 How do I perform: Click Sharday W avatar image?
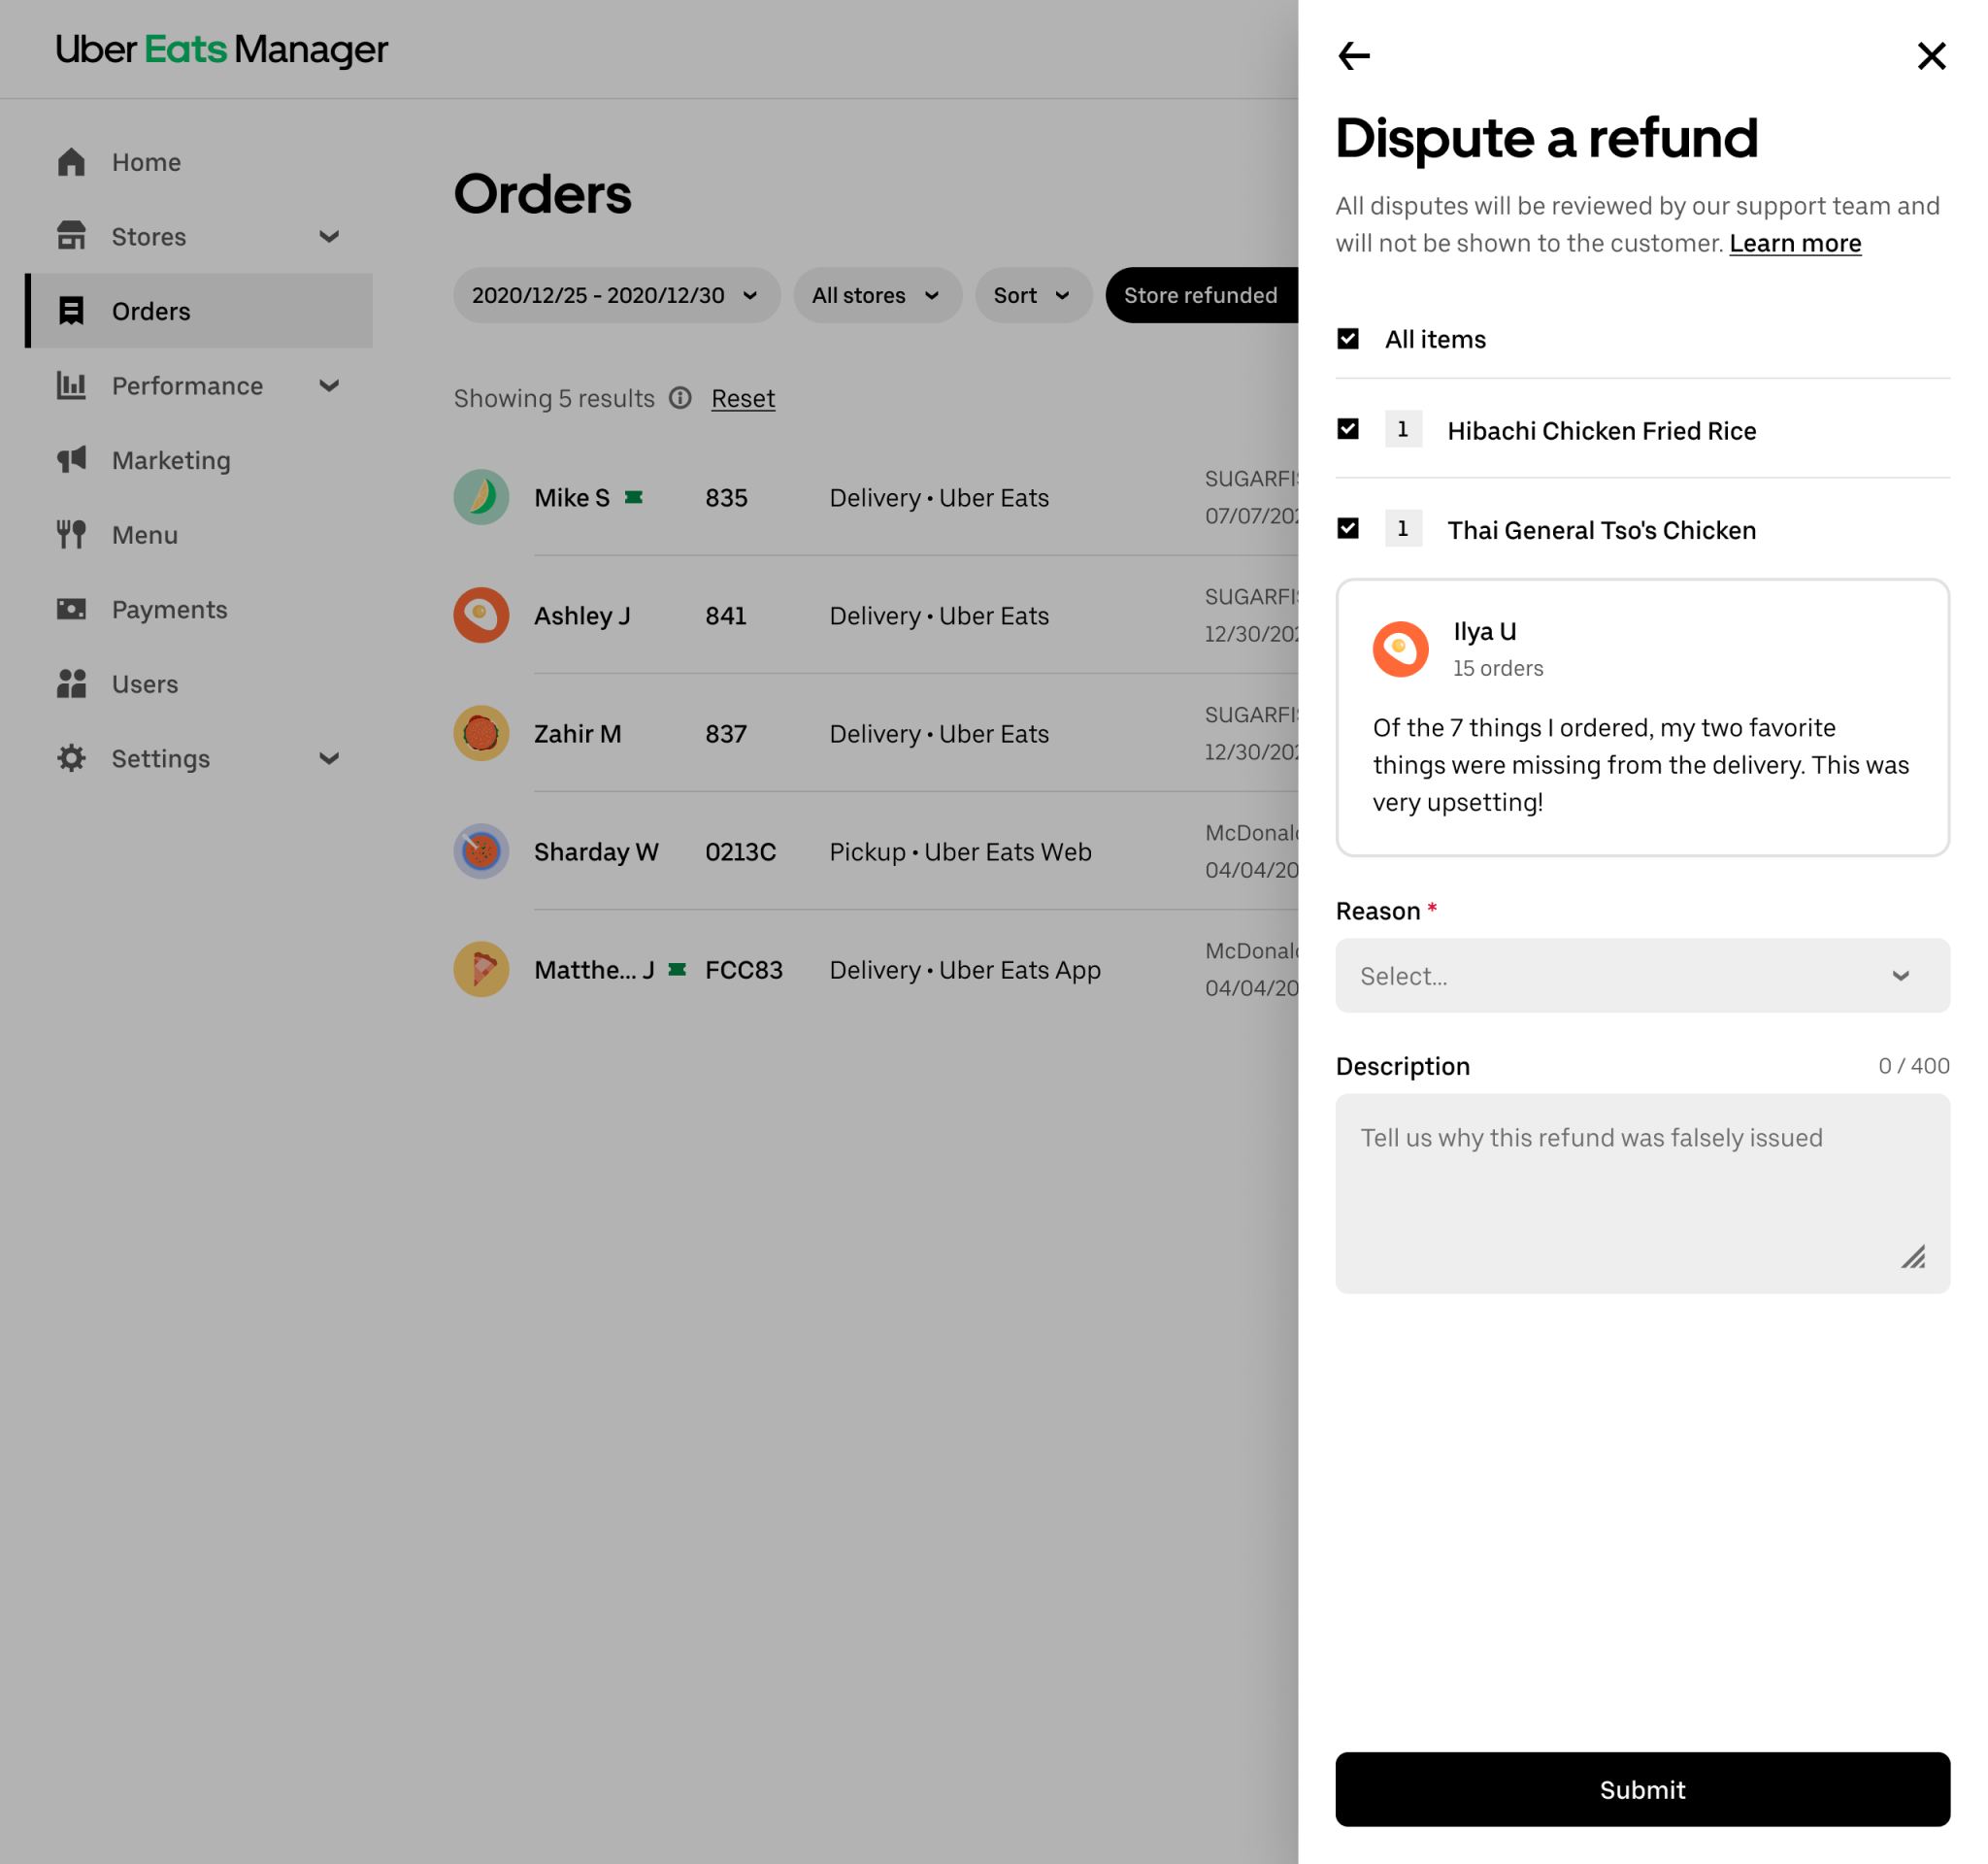(481, 851)
